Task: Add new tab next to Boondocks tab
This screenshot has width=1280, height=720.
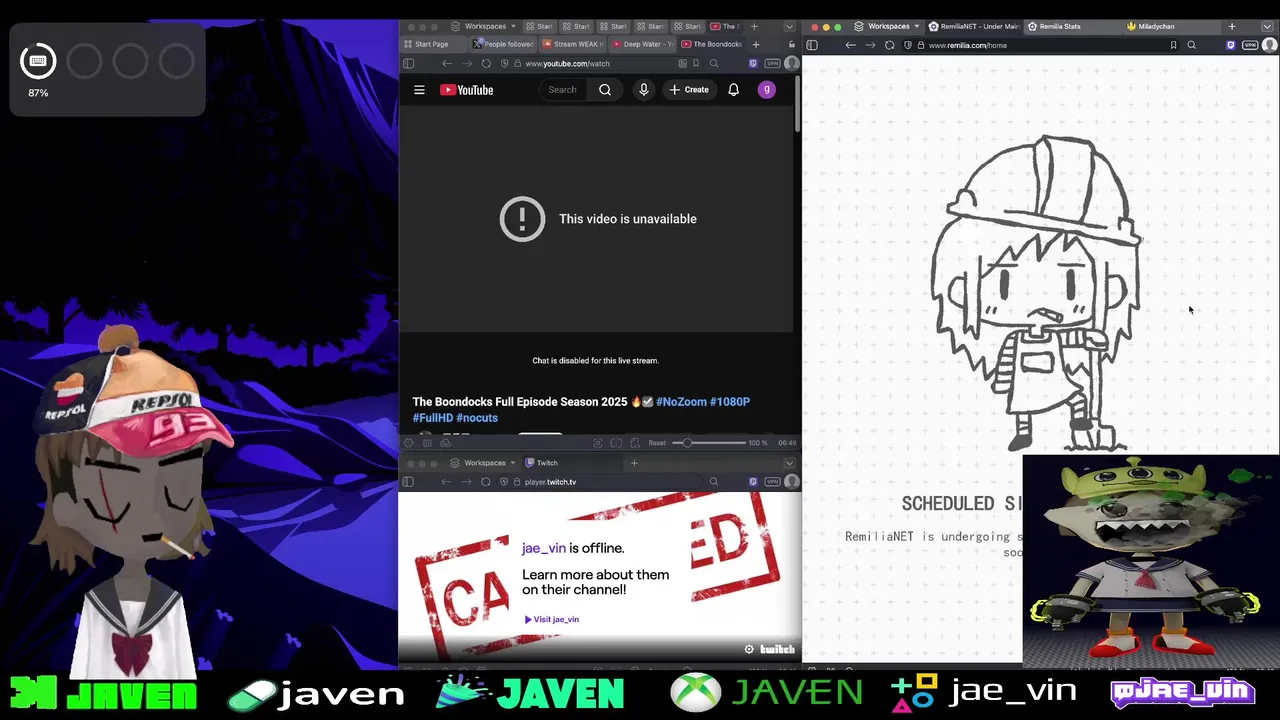Action: (755, 44)
